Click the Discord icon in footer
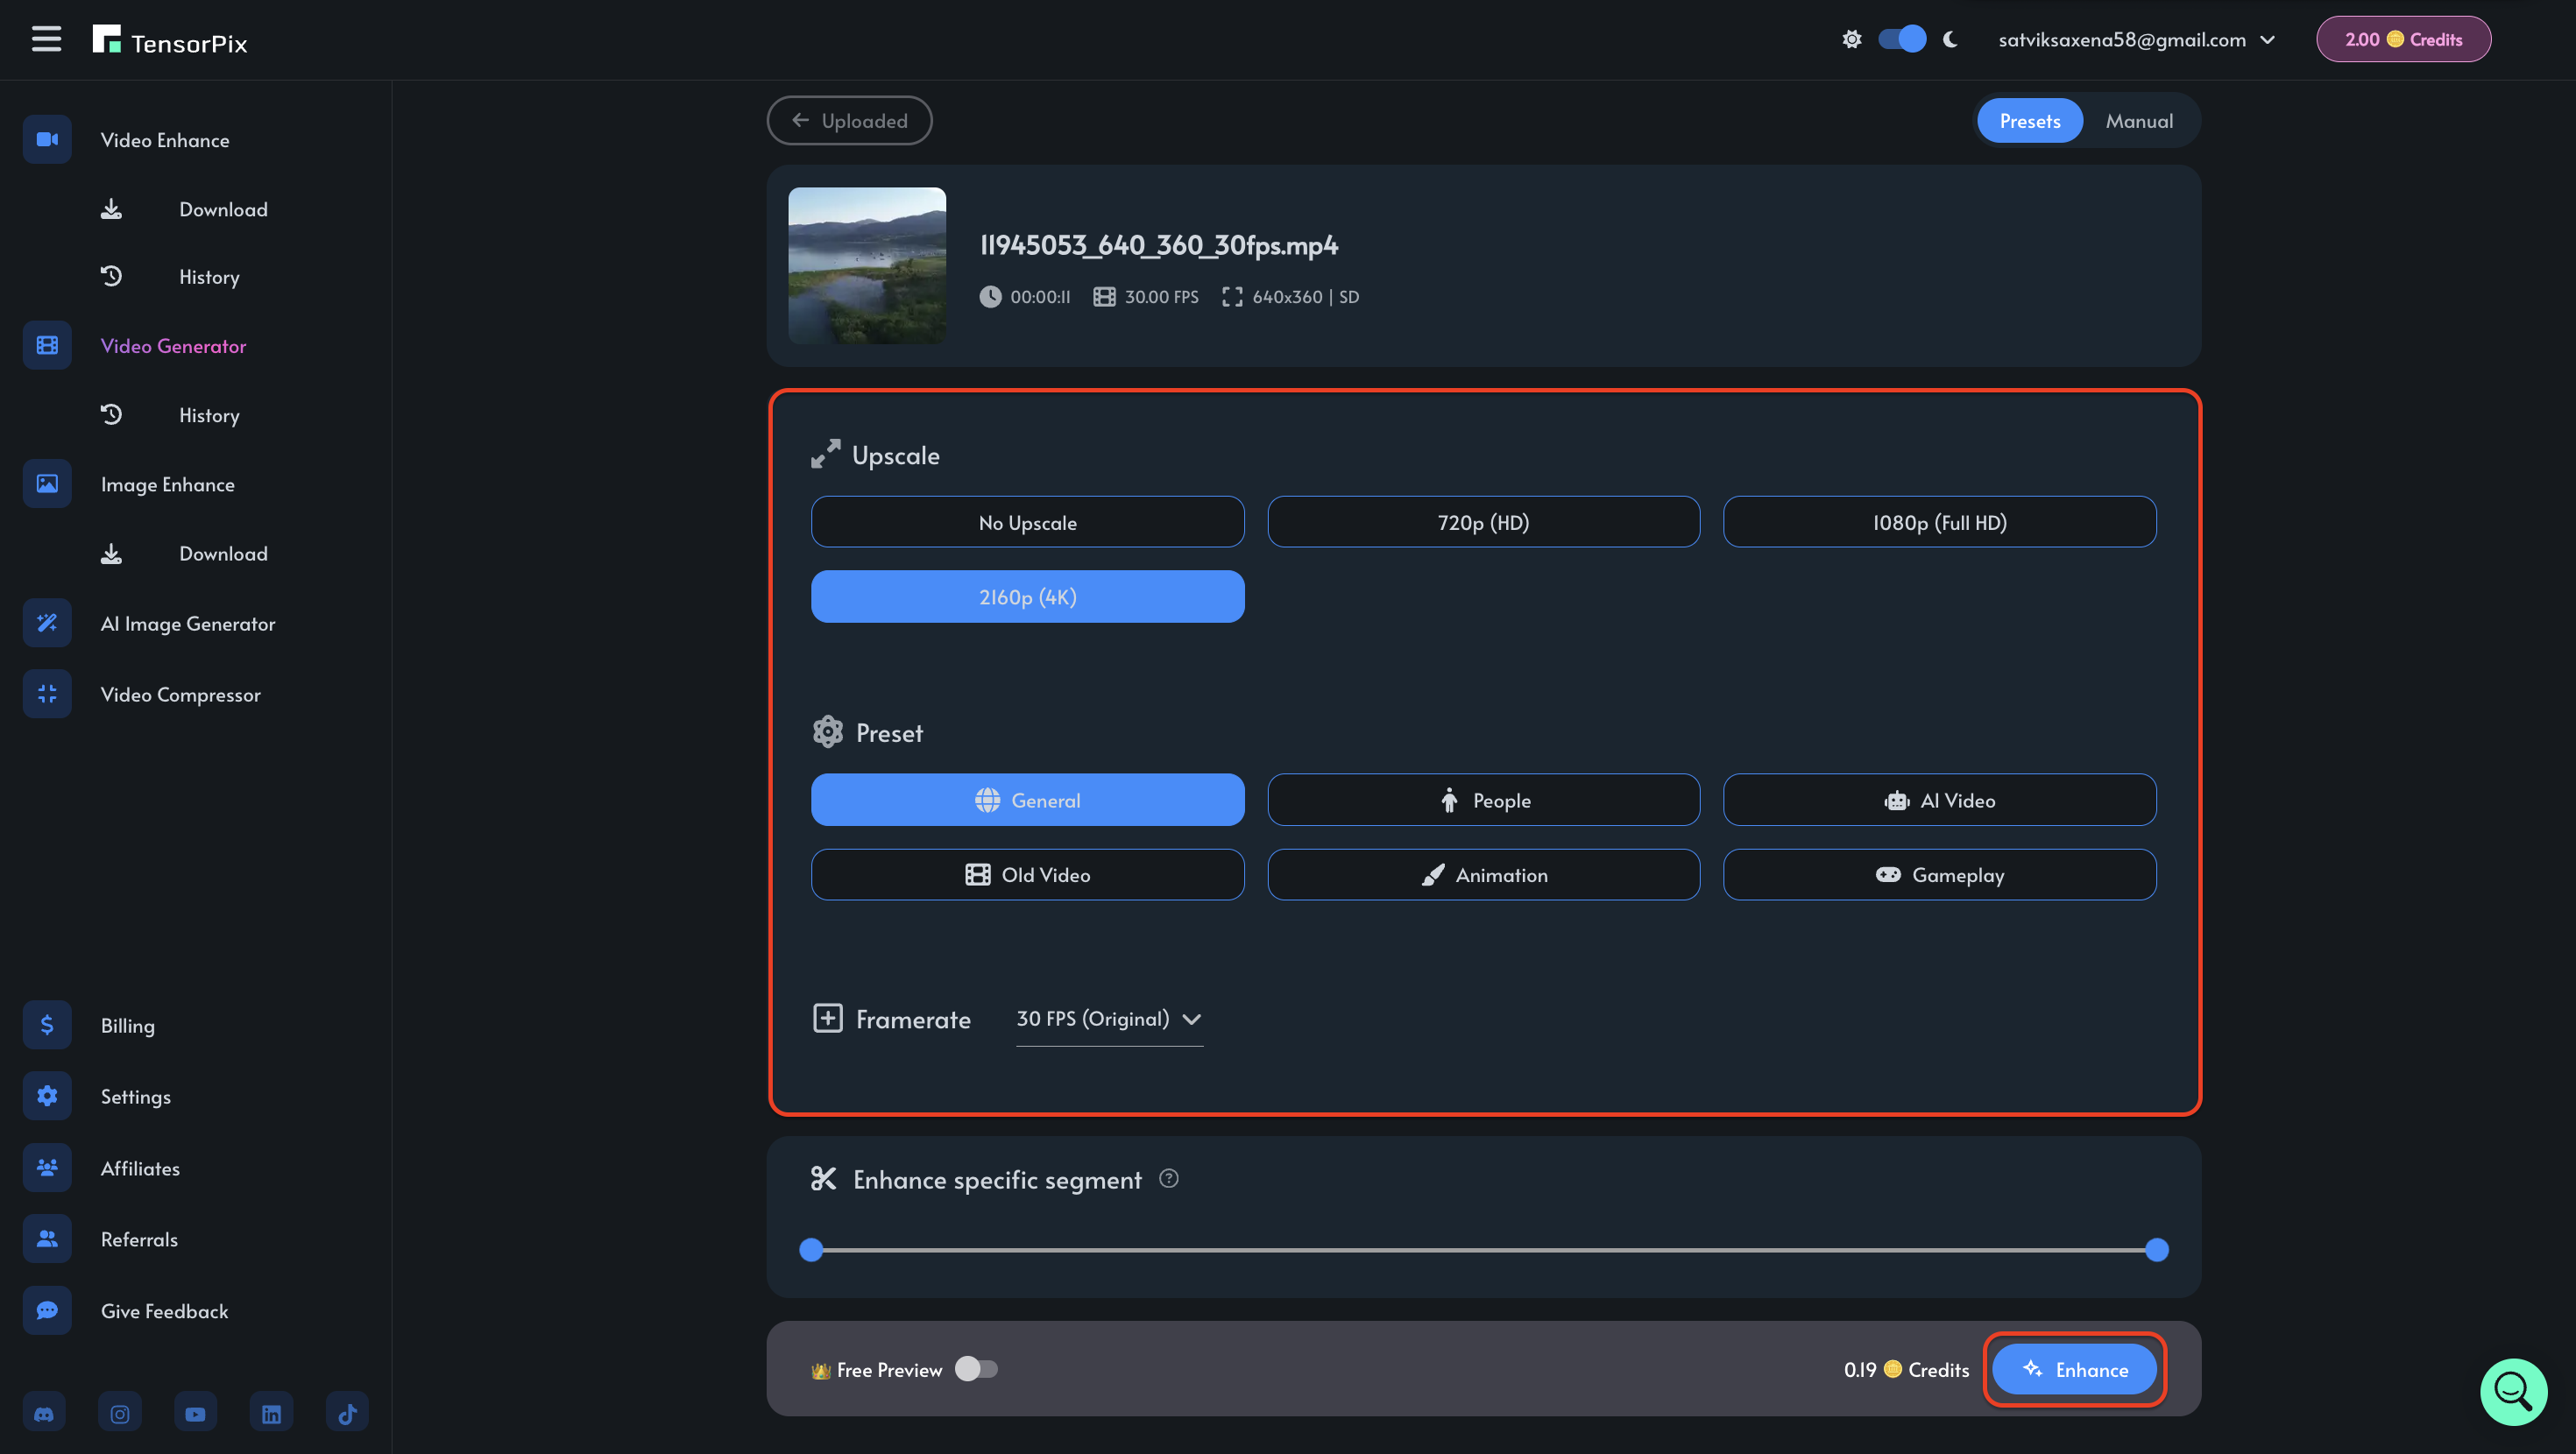 tap(44, 1413)
